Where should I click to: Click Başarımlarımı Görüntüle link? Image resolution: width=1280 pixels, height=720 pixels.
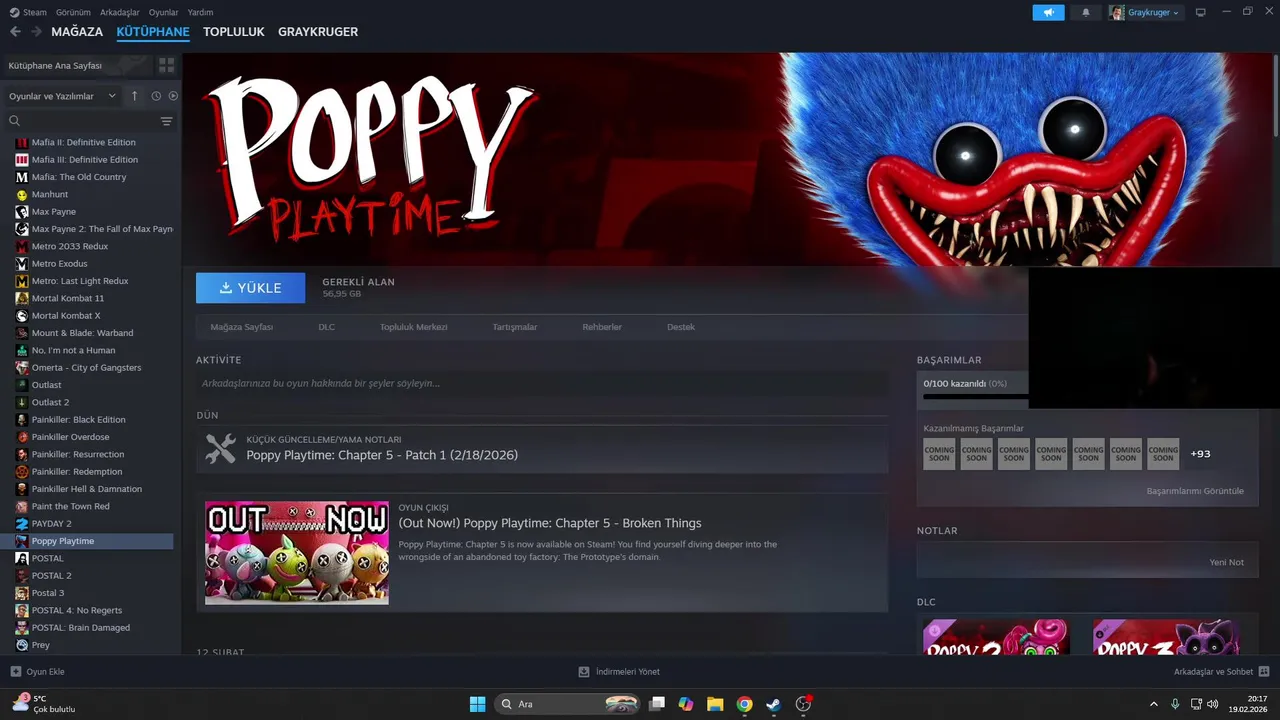pyautogui.click(x=1195, y=491)
